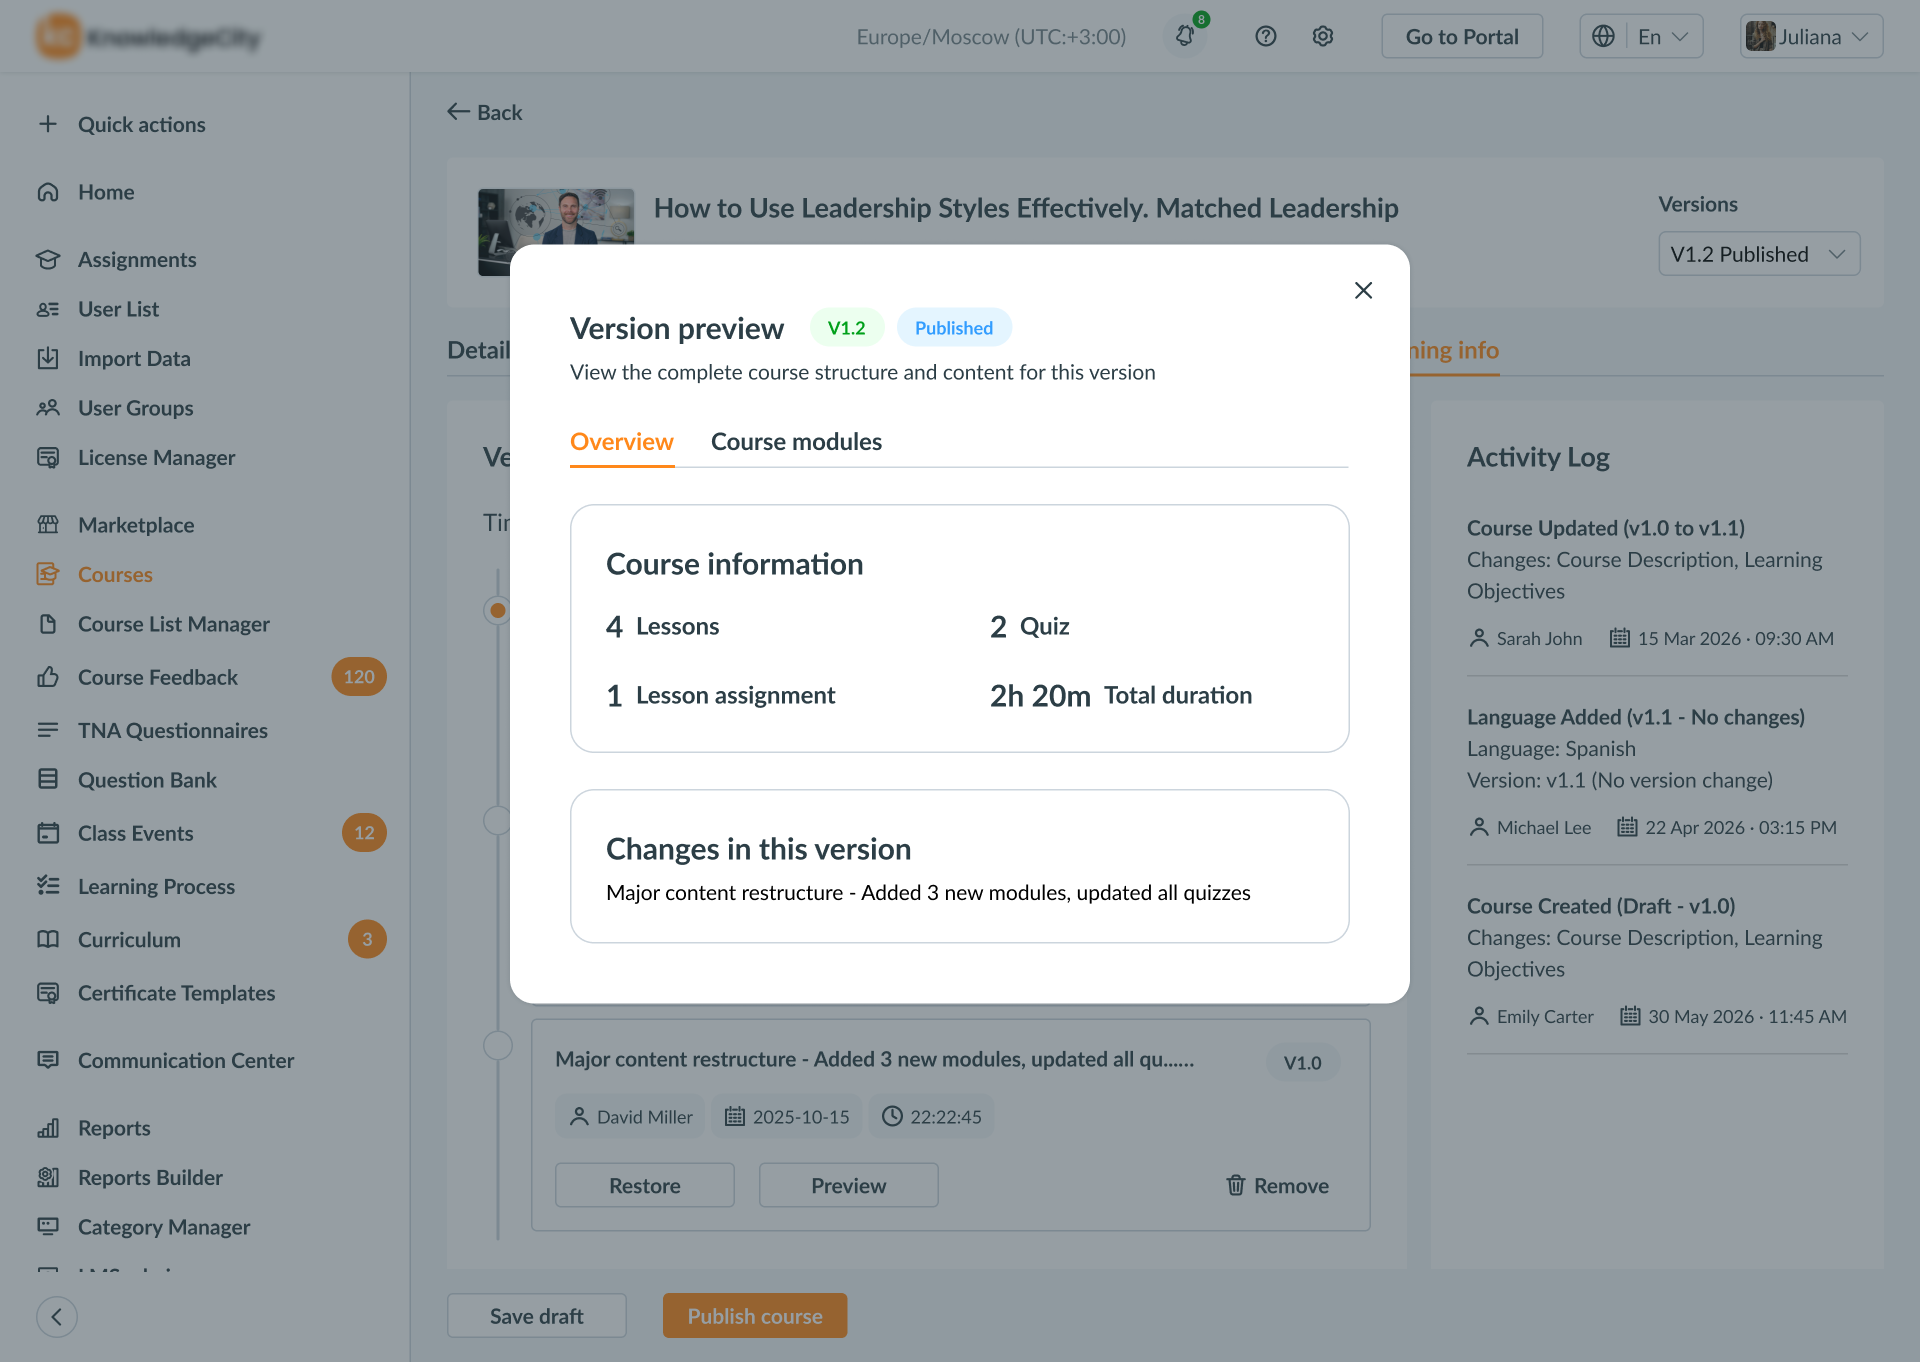
Task: Open the settings gear icon
Action: (x=1323, y=36)
